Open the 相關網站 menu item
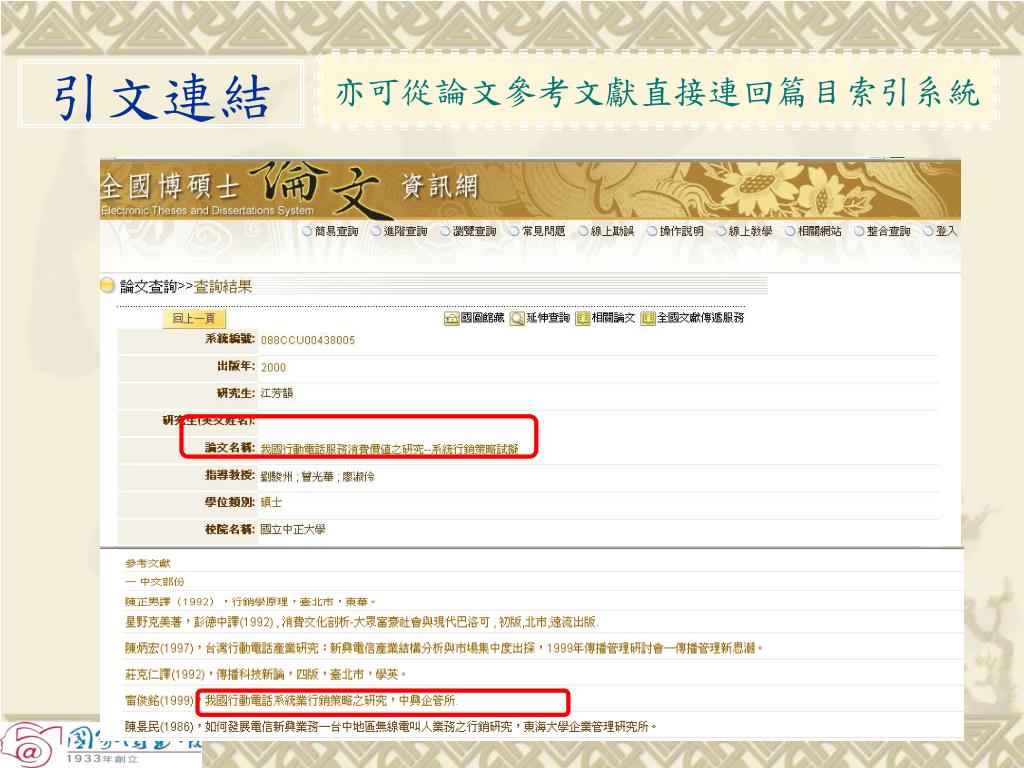The width and height of the screenshot is (1024, 768). (x=820, y=231)
